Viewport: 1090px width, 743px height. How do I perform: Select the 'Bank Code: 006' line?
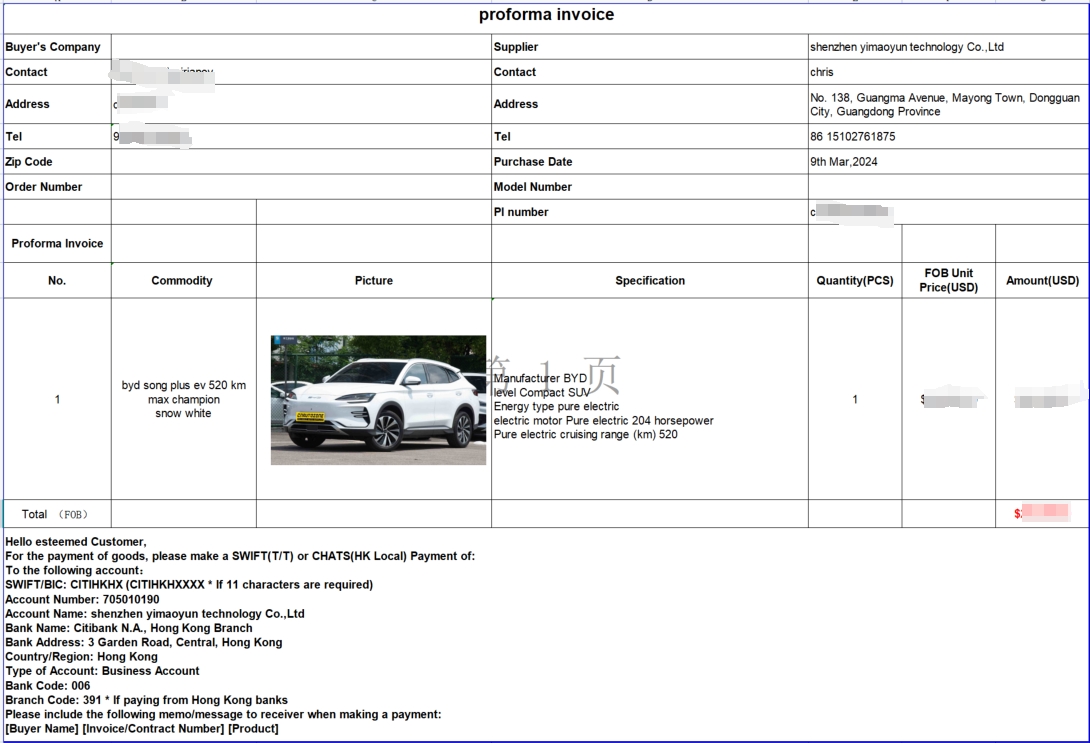[x=48, y=685]
